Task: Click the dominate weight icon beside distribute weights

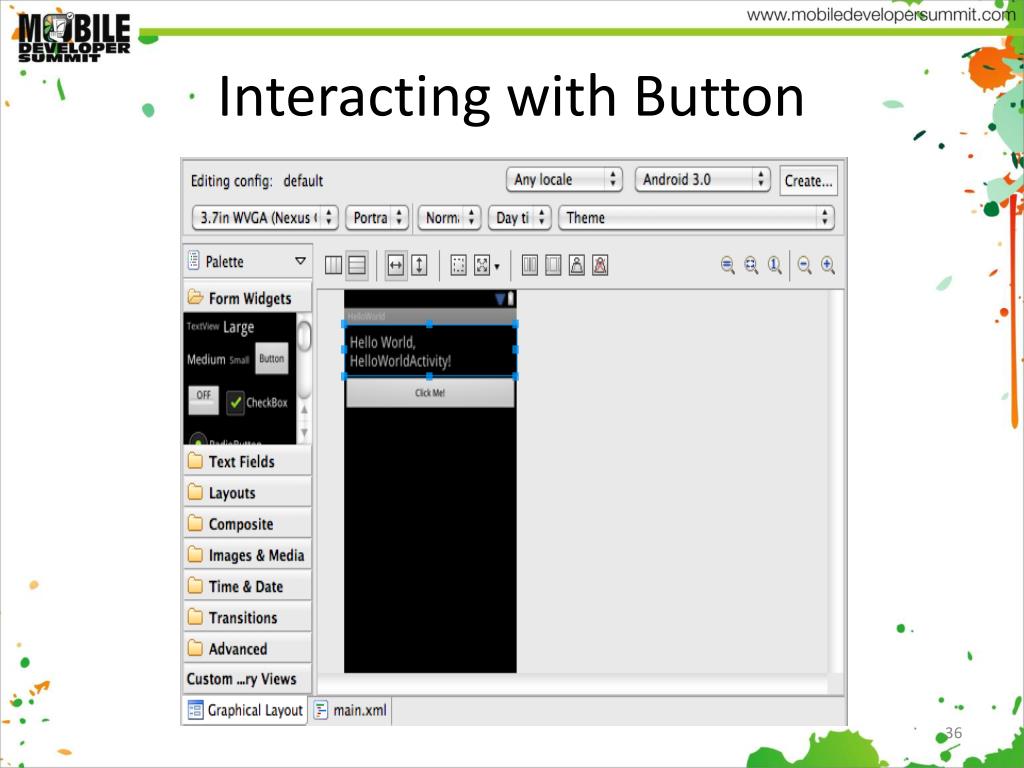Action: [553, 265]
